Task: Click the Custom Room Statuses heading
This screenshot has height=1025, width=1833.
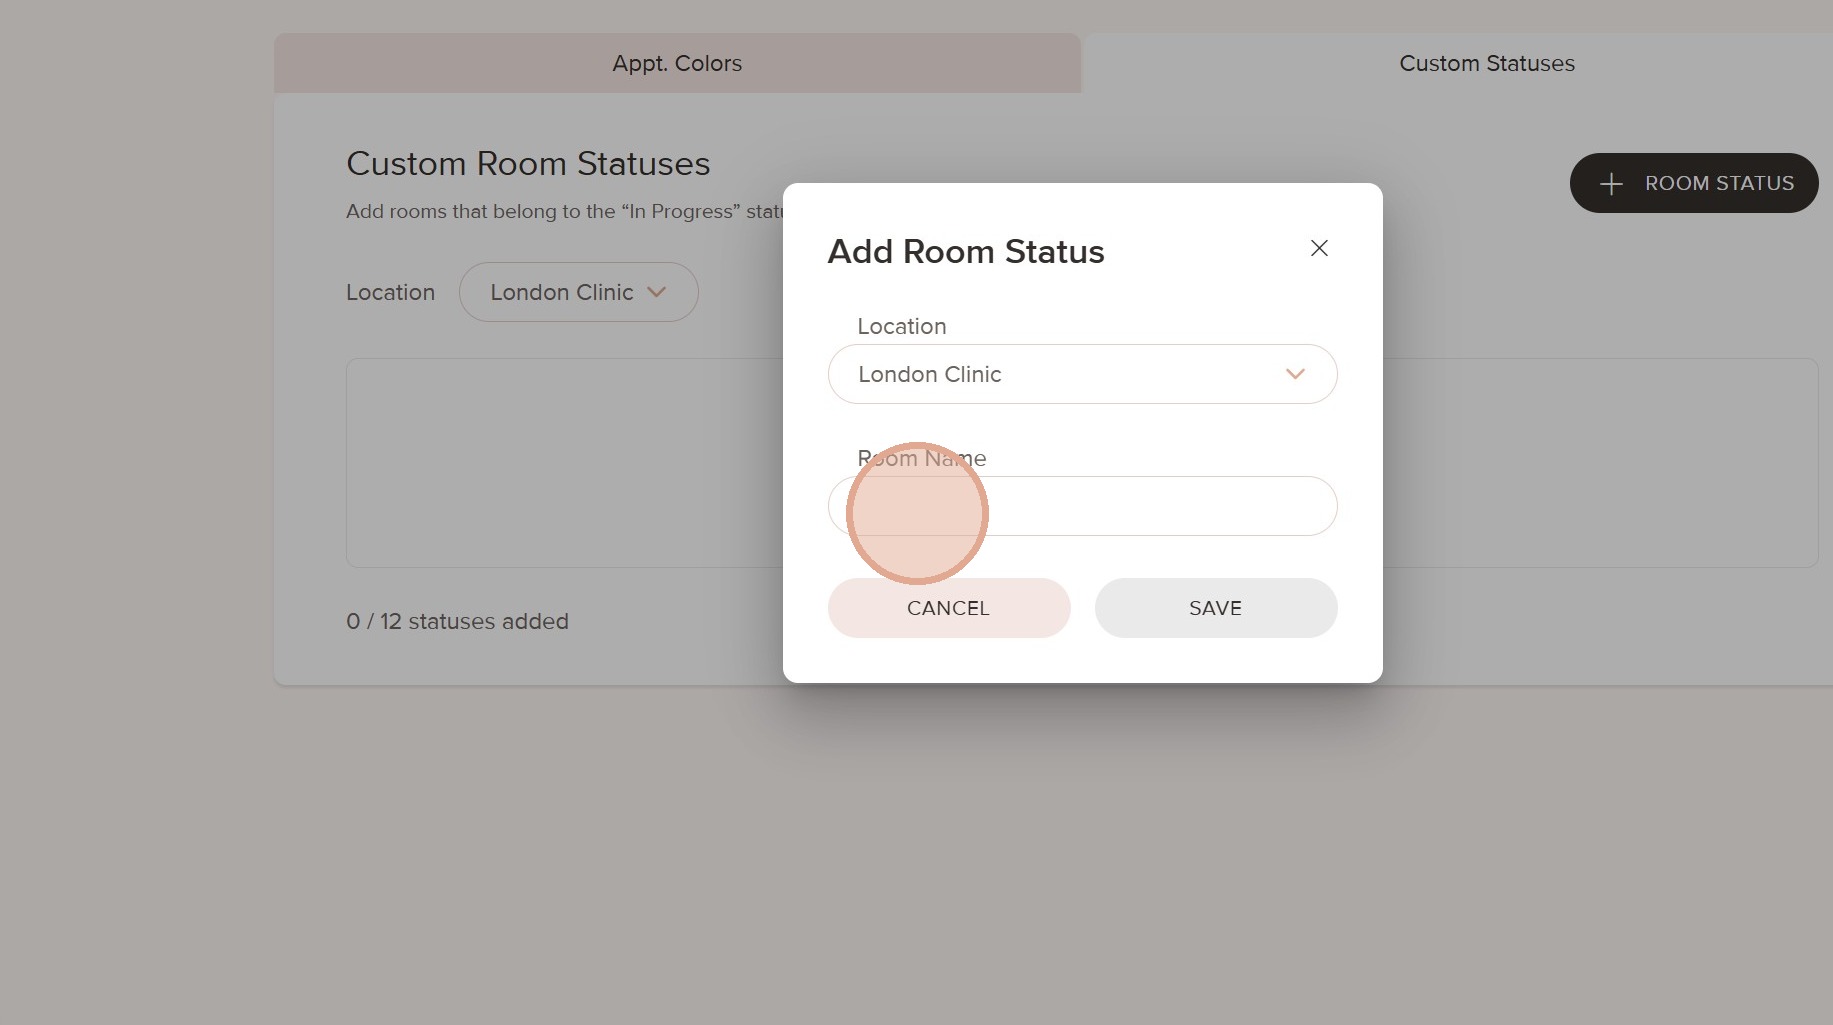Action: click(528, 164)
